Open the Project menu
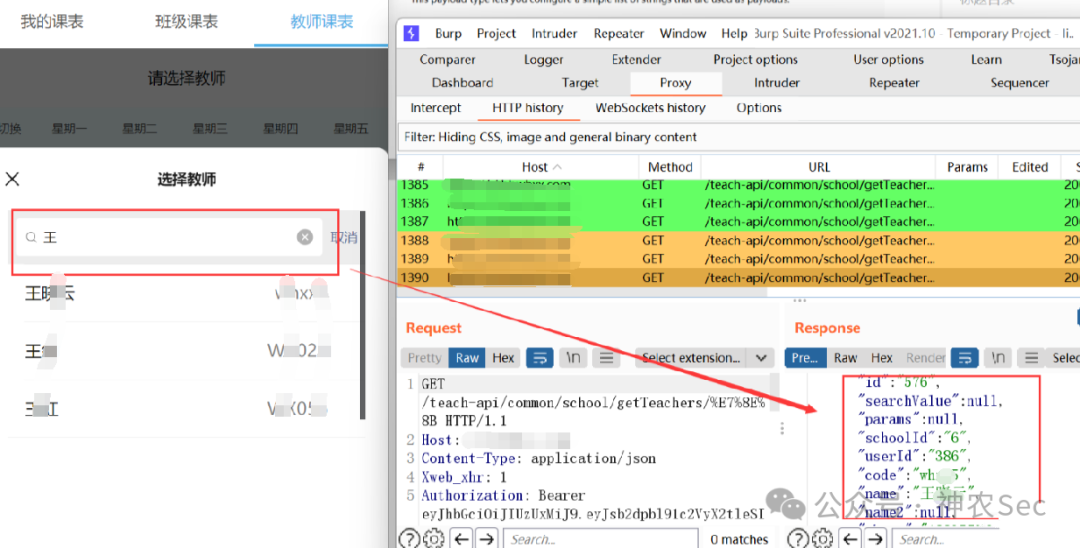This screenshot has width=1080, height=548. click(496, 33)
